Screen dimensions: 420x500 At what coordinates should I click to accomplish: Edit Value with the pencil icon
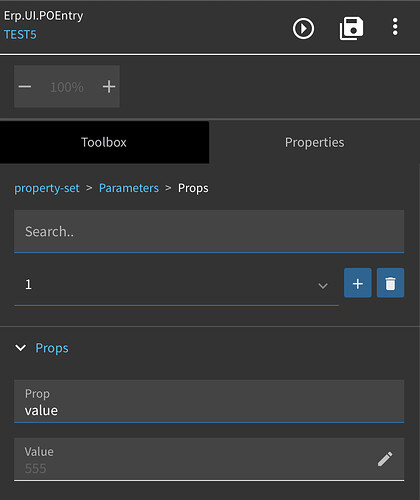point(385,459)
